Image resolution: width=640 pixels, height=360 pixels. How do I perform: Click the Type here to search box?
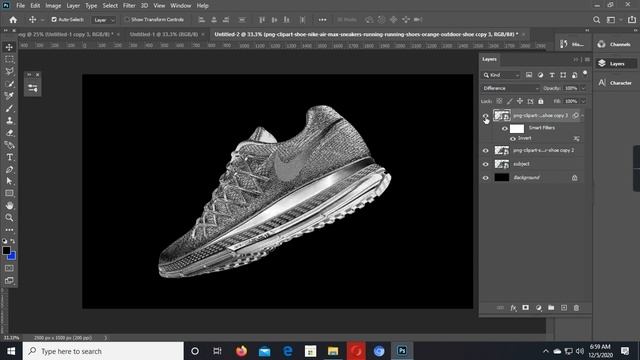click(103, 351)
